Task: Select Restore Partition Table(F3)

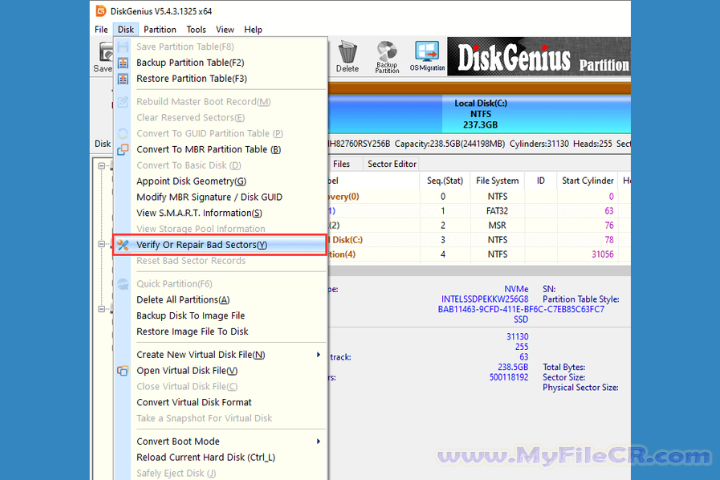Action: (x=220, y=79)
